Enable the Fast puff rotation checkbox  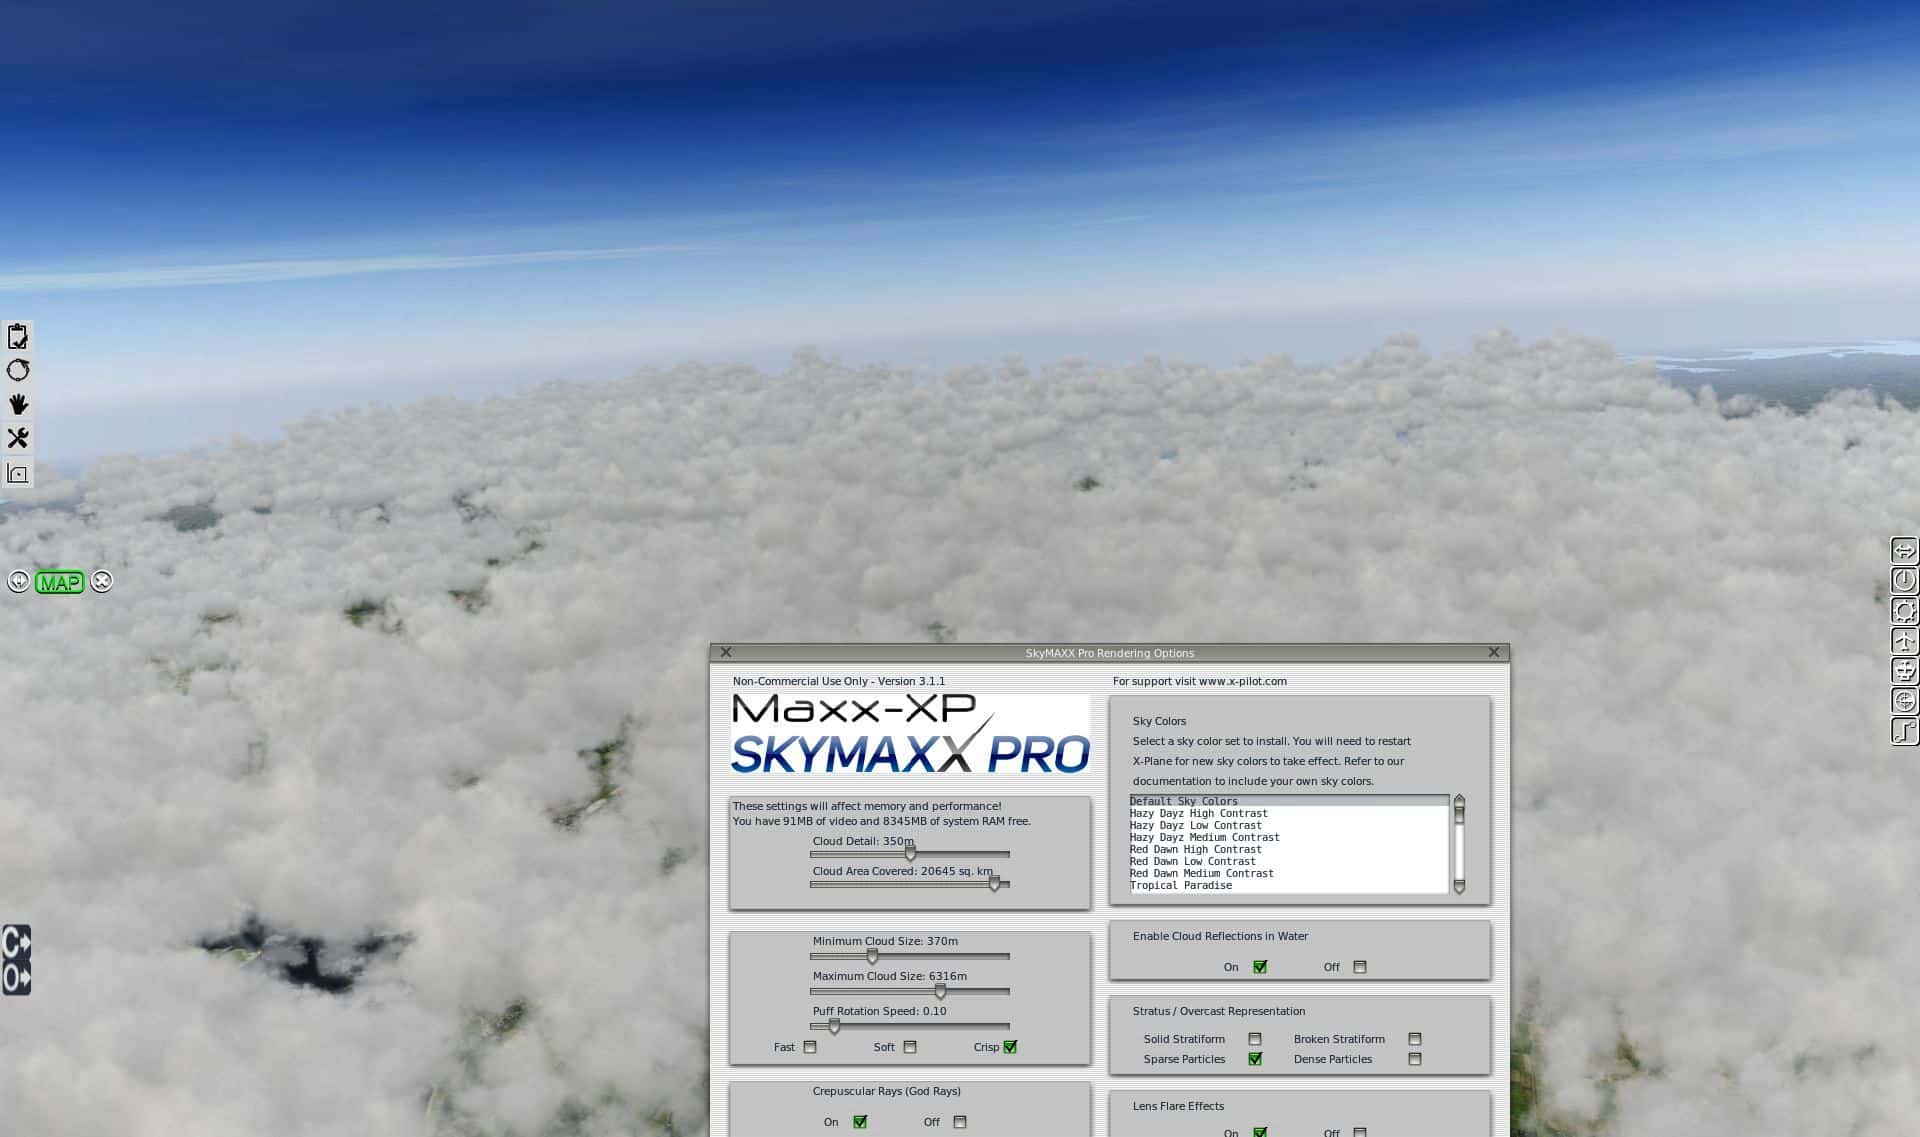(x=810, y=1047)
